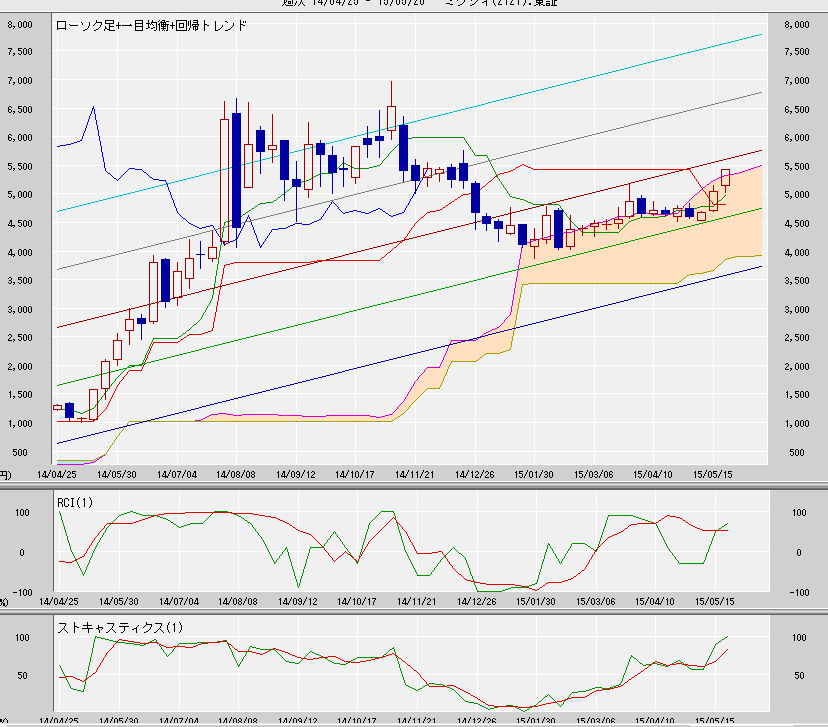The width and height of the screenshot is (828, 727).
Task: Select the last candlestick on the main chart
Action: click(725, 178)
